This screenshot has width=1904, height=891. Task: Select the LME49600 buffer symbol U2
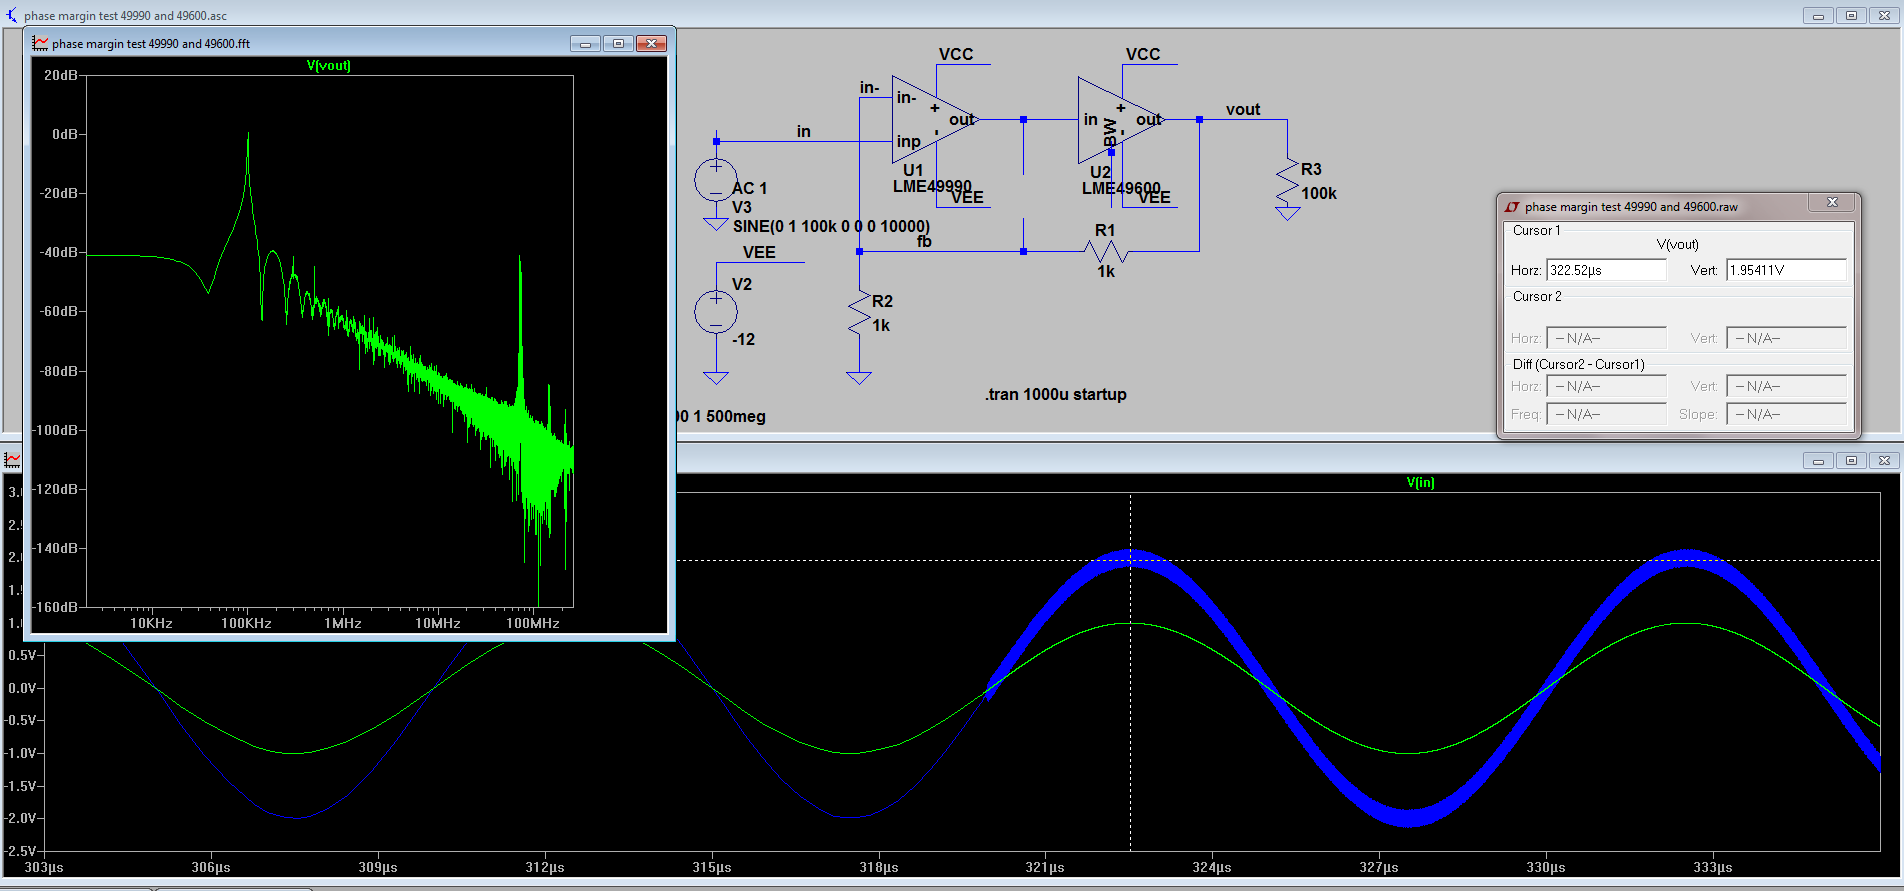click(1114, 120)
